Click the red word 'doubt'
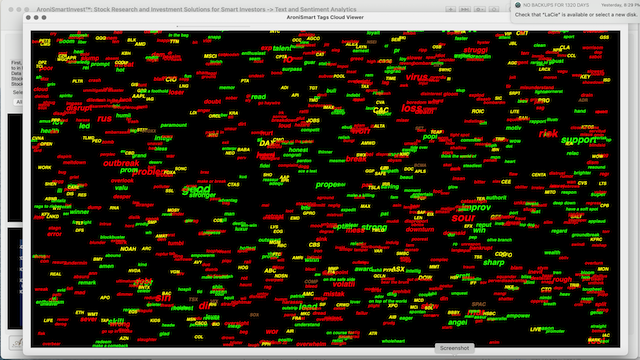The width and height of the screenshot is (640, 360). [212, 102]
